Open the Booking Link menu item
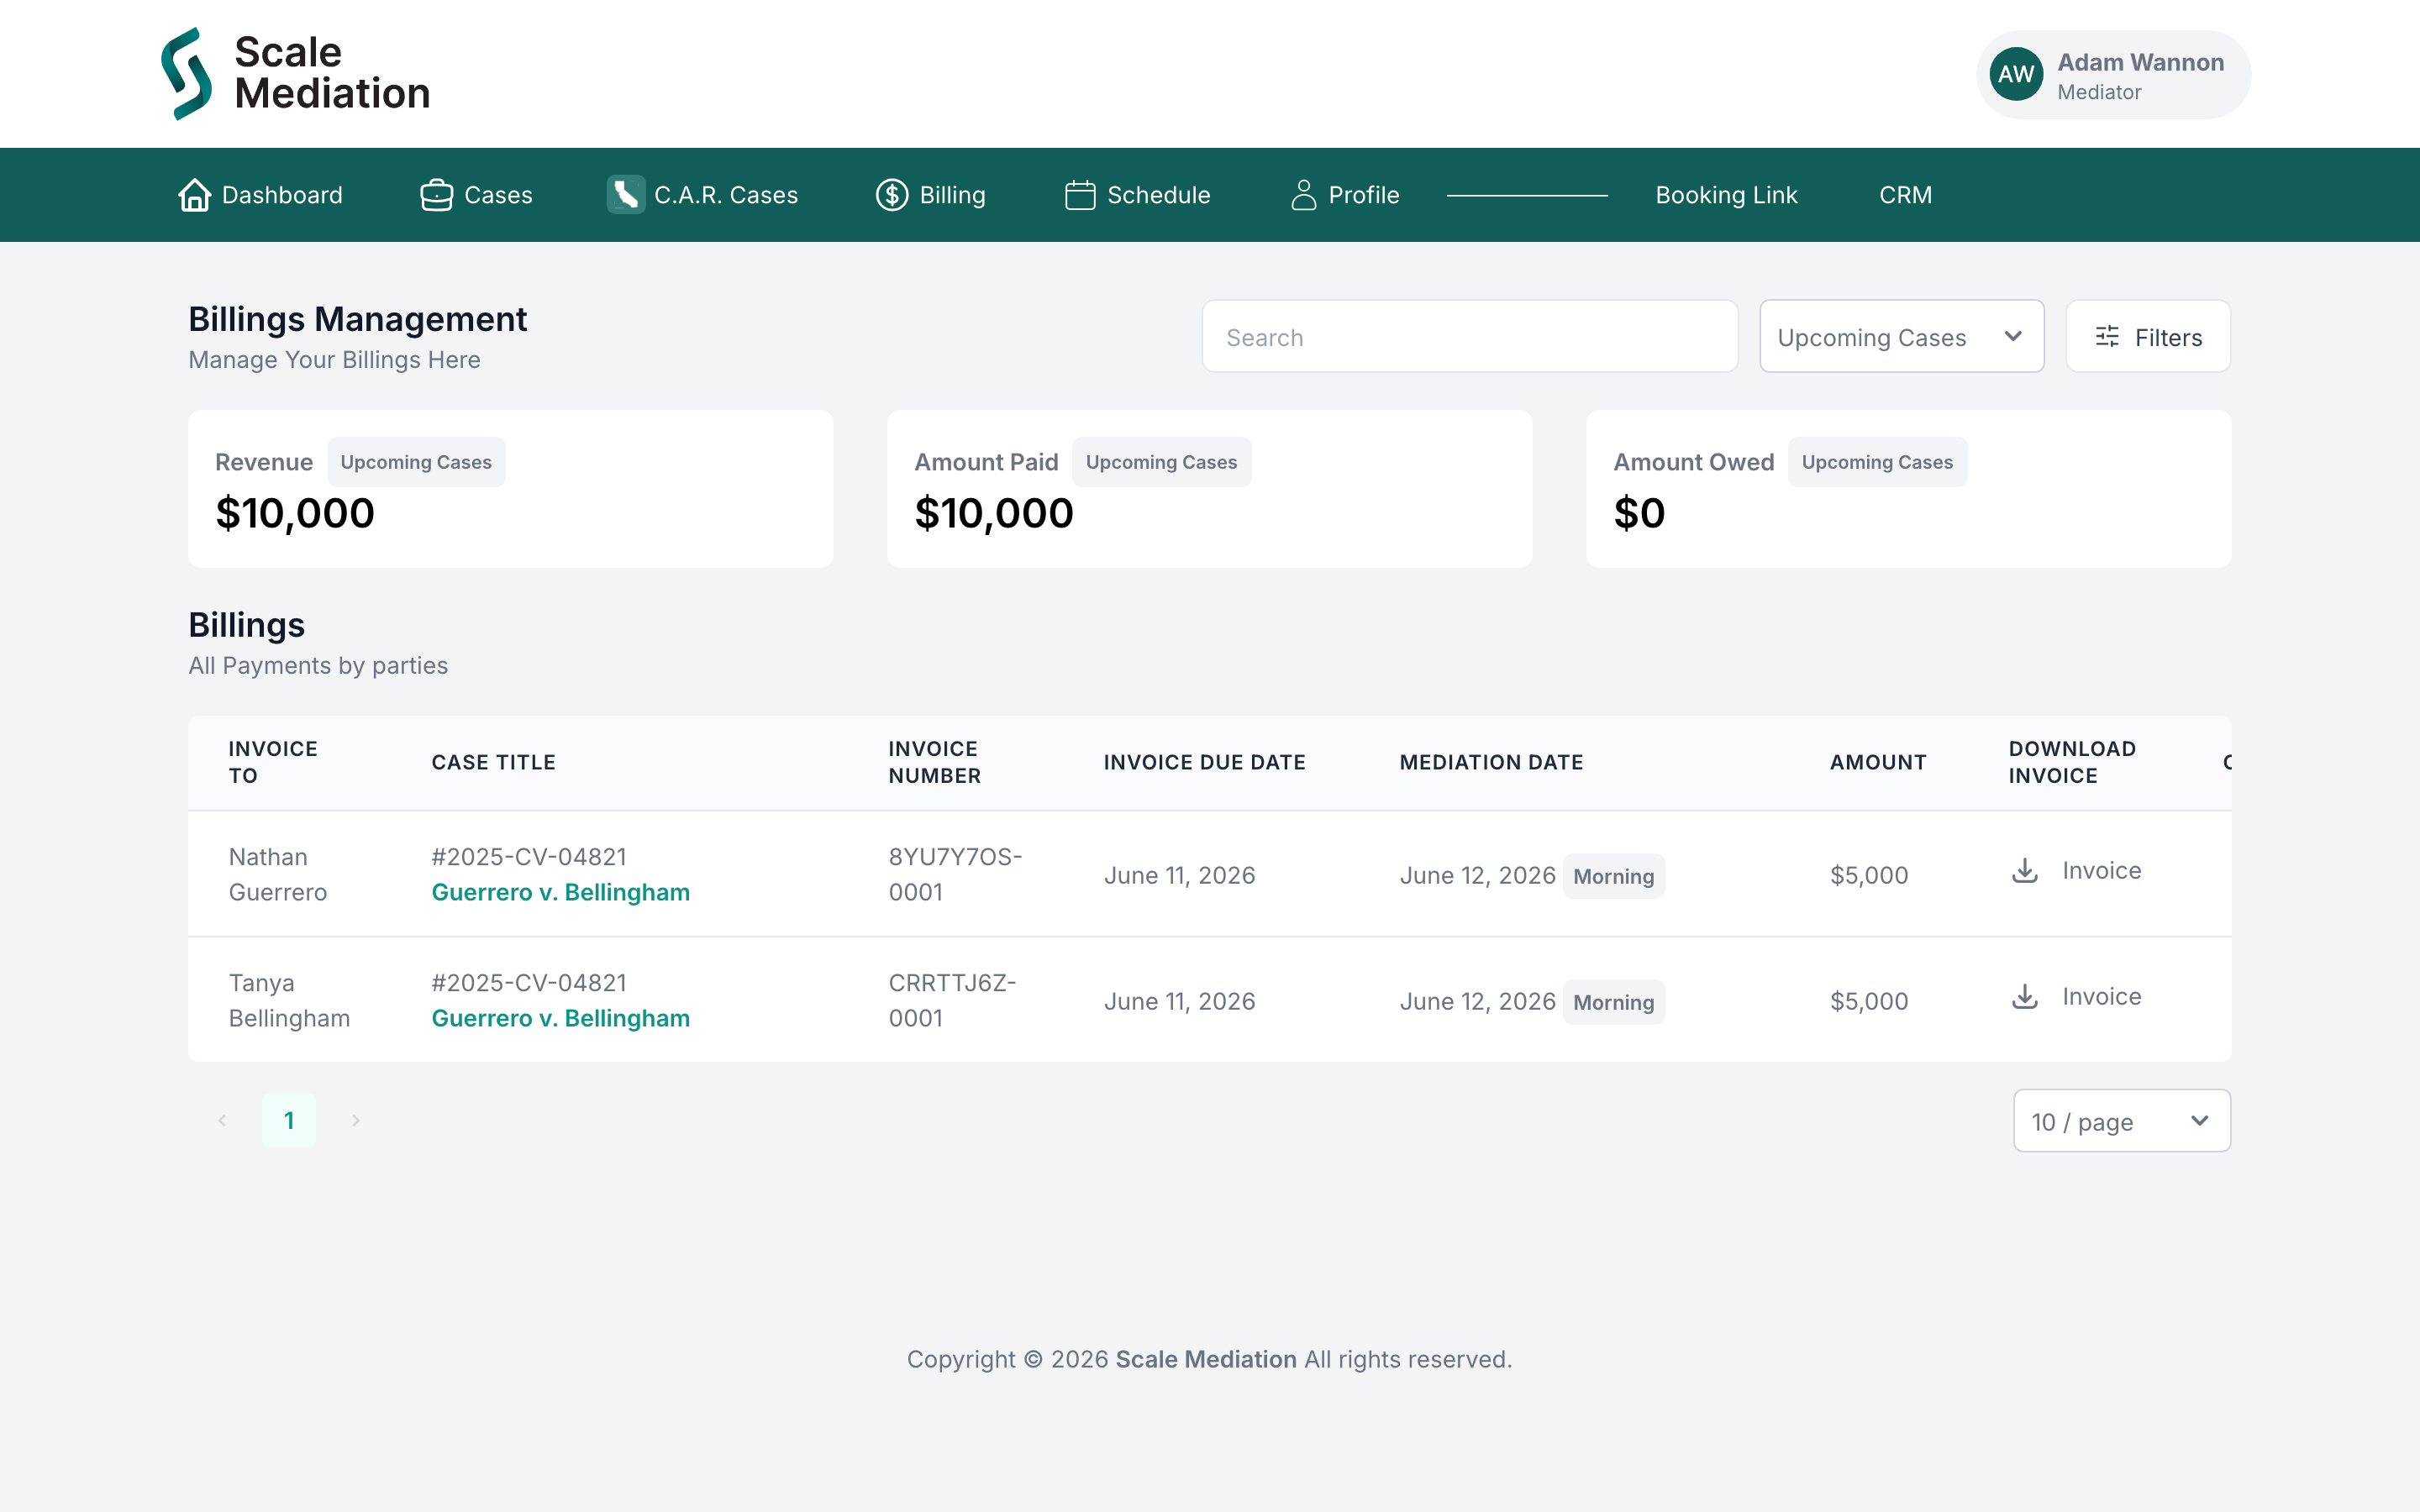Screen dimensions: 2420x1512 pyautogui.click(x=1726, y=195)
